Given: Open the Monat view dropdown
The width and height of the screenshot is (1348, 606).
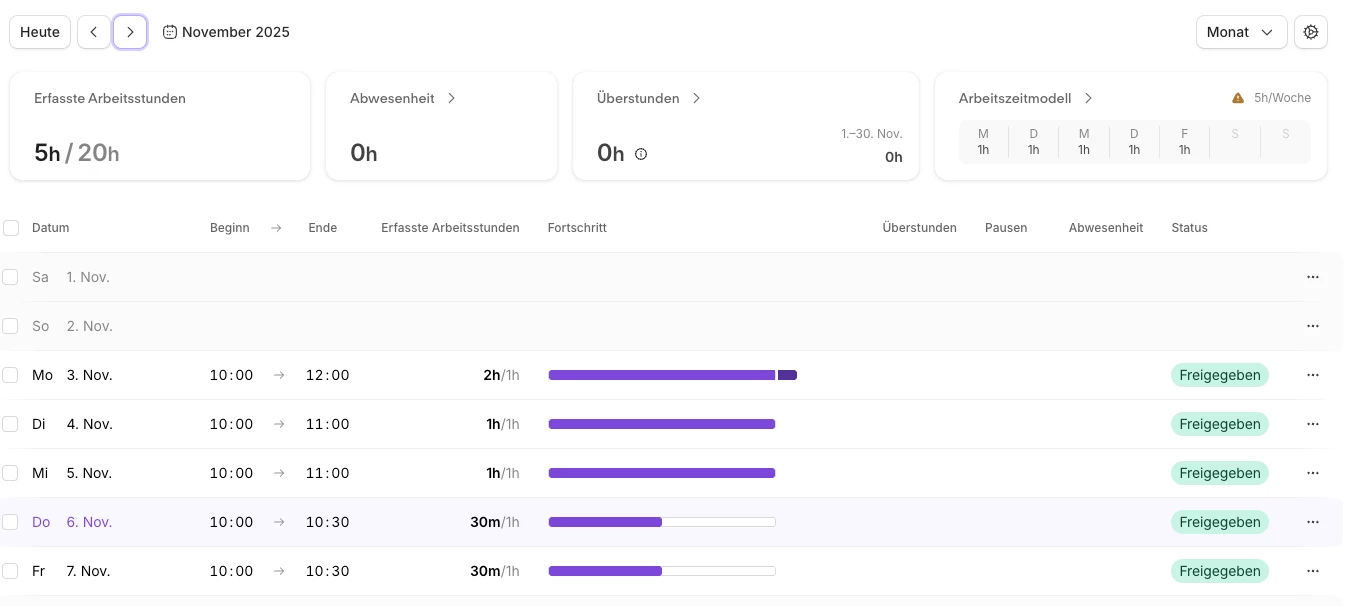Looking at the screenshot, I should click(1240, 32).
